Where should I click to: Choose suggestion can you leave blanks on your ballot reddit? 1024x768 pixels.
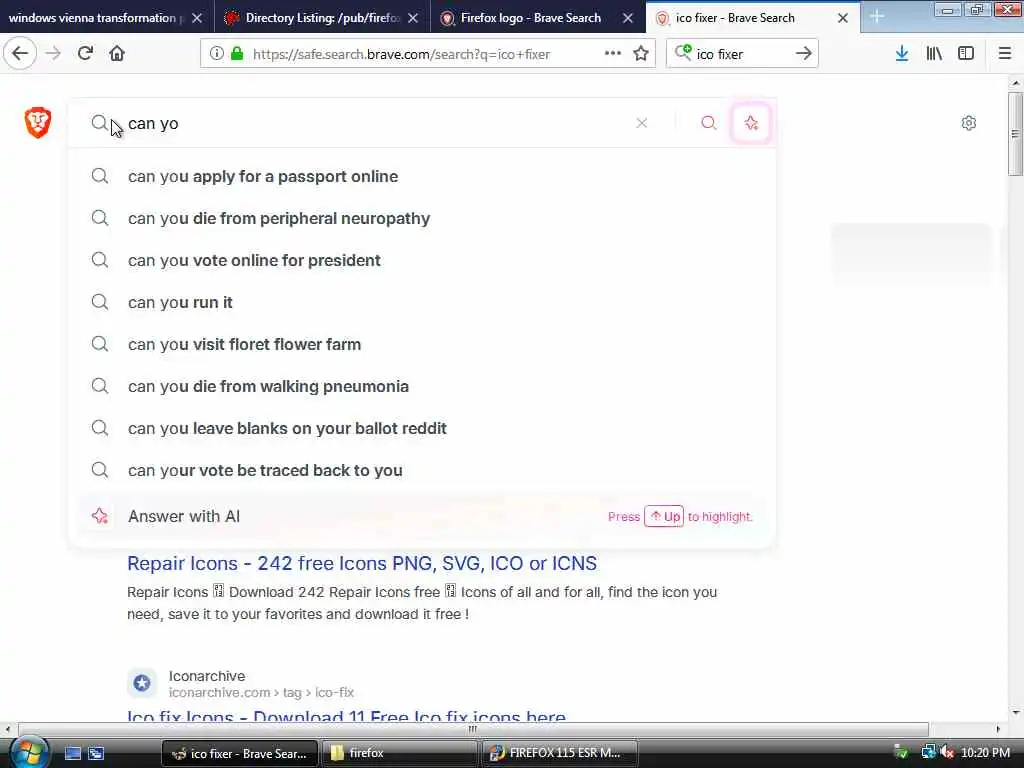(422, 428)
